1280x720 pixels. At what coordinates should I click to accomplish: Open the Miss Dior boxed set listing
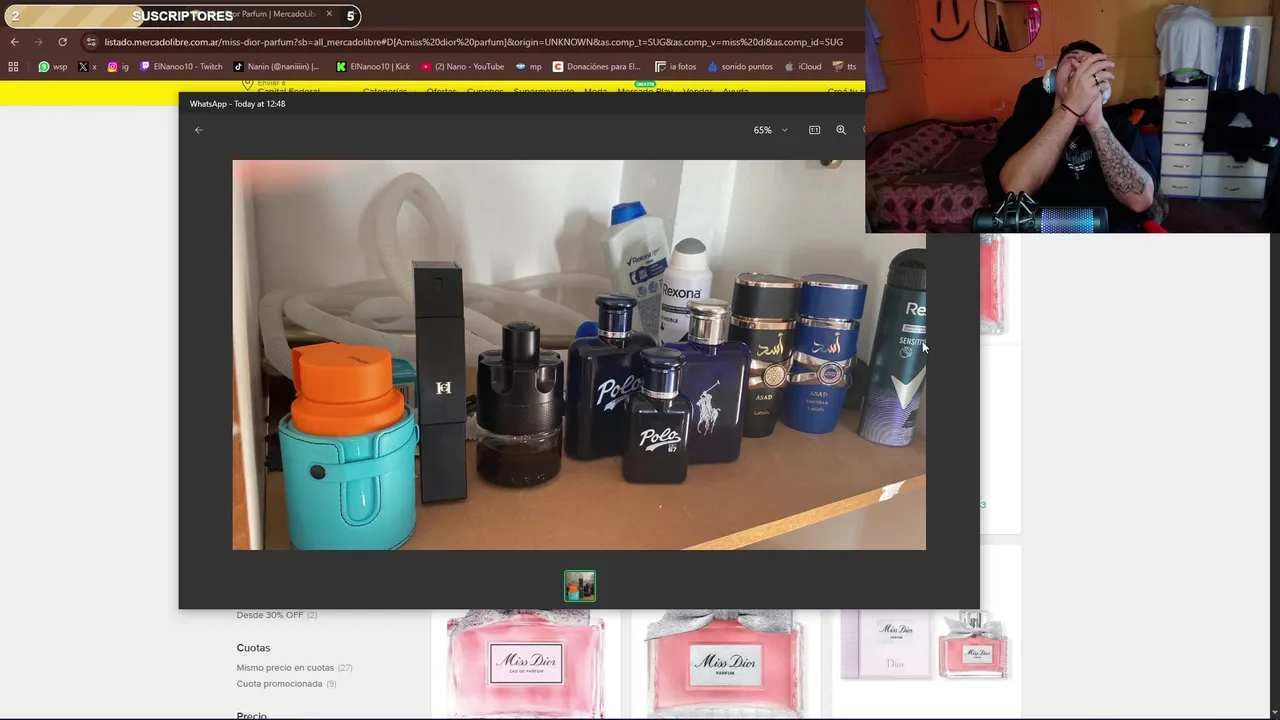[925, 645]
